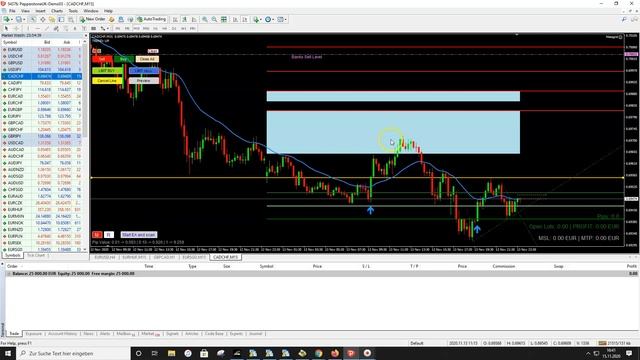
Task: Select the vertical line drawing tool
Action: tap(28, 28)
